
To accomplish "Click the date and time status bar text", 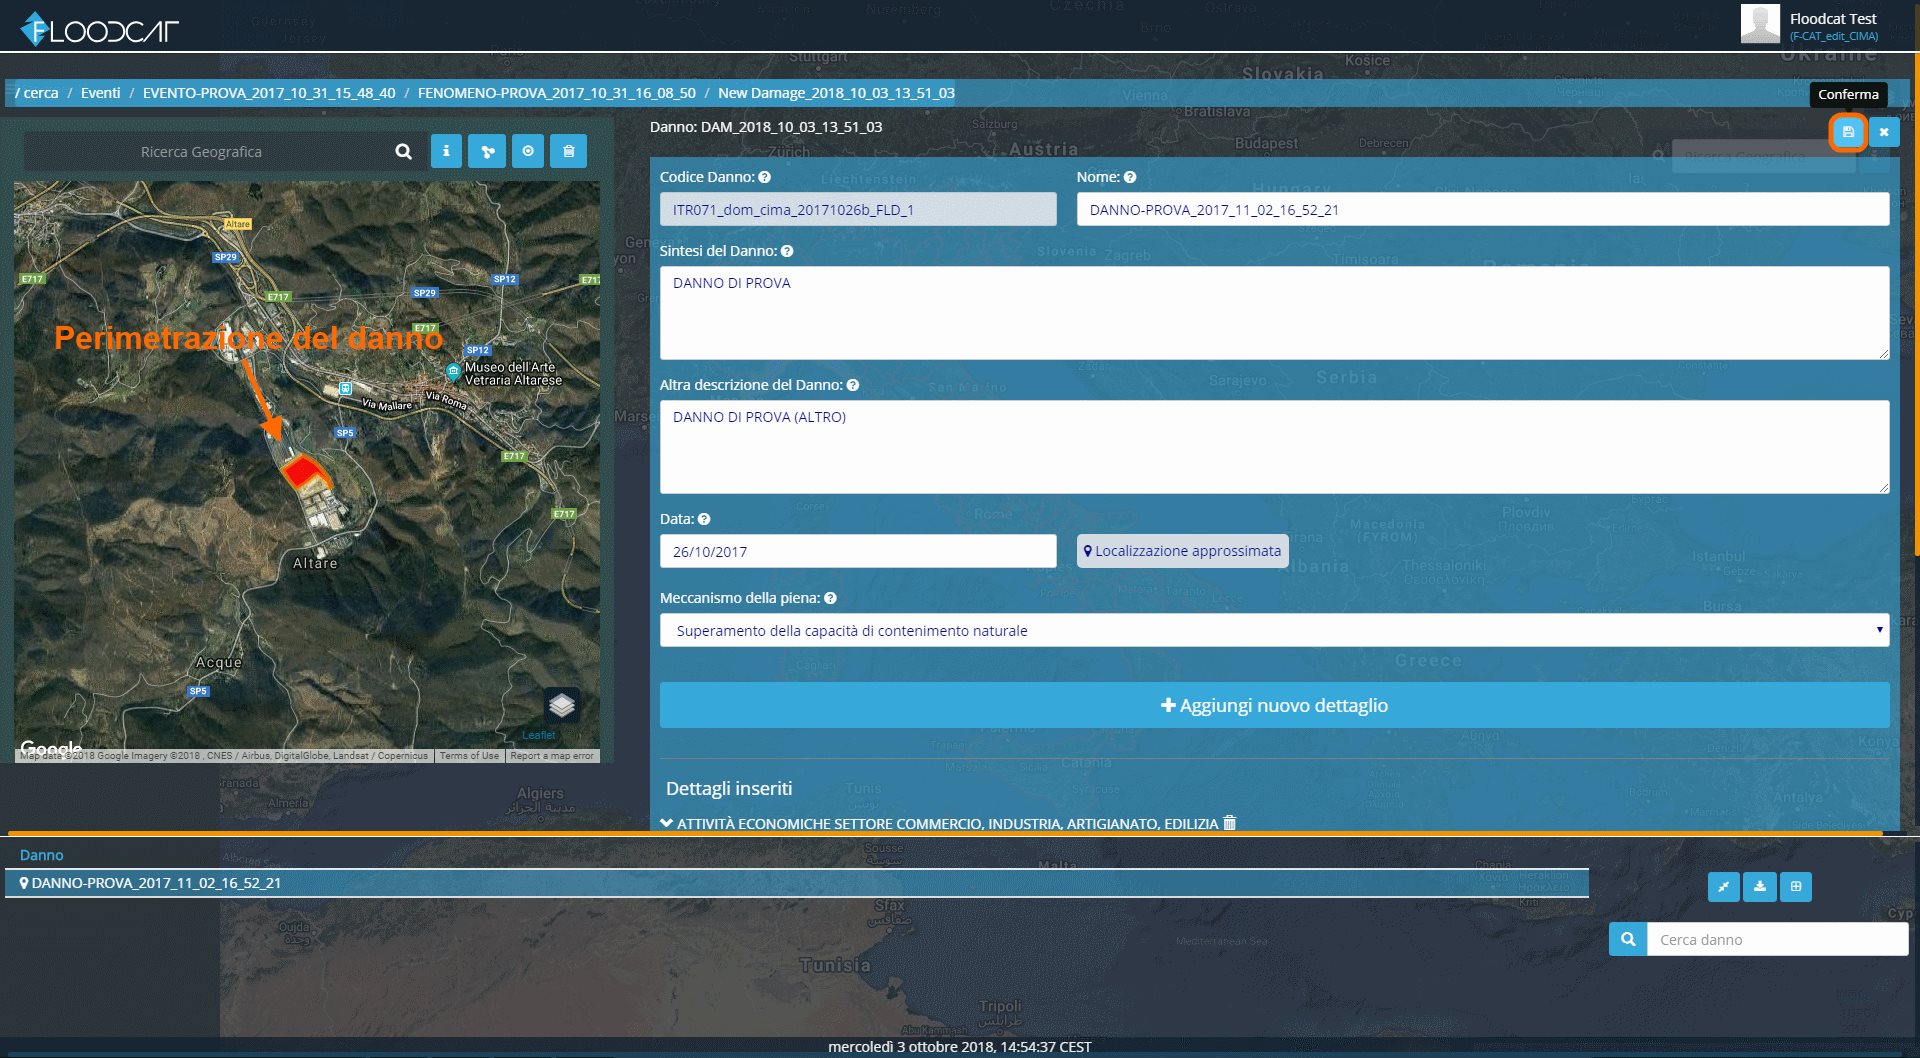I will (x=960, y=1047).
